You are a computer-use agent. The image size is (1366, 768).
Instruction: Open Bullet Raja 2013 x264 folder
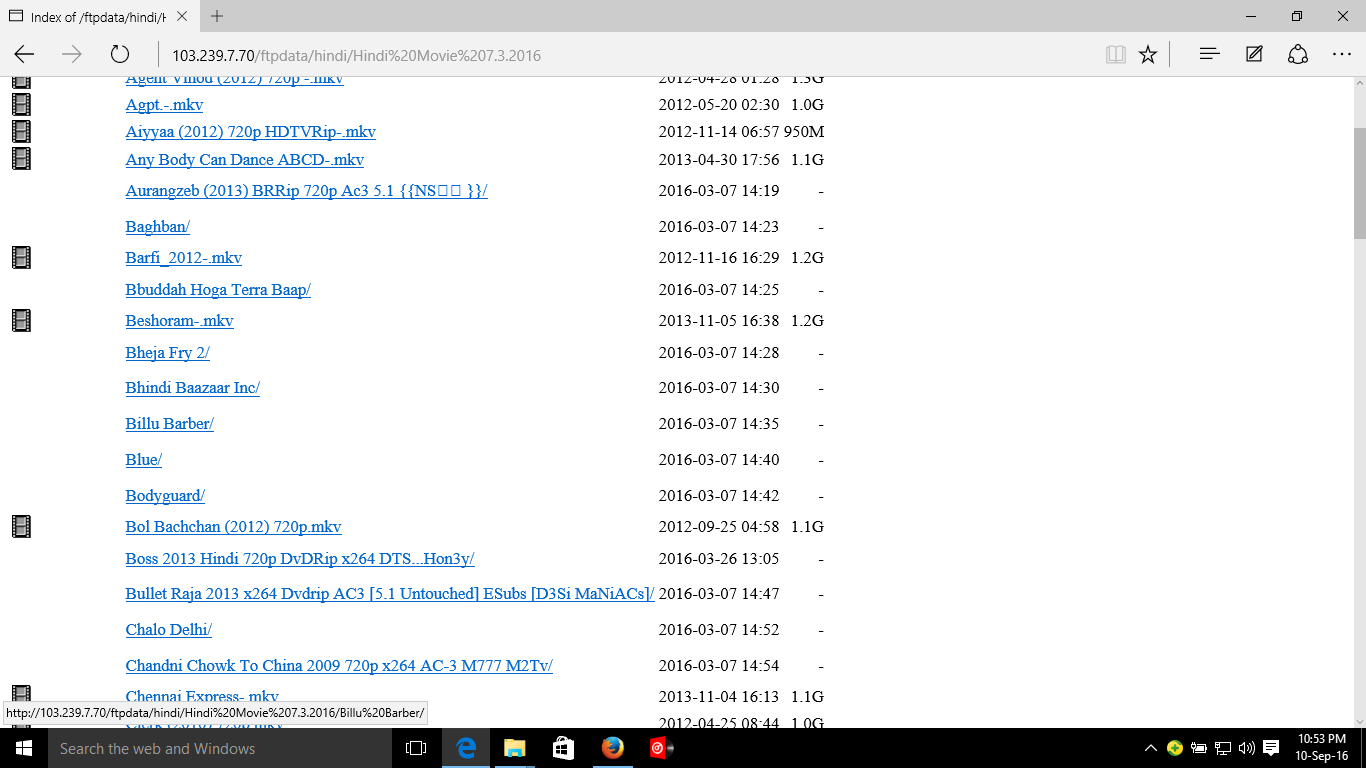[390, 594]
